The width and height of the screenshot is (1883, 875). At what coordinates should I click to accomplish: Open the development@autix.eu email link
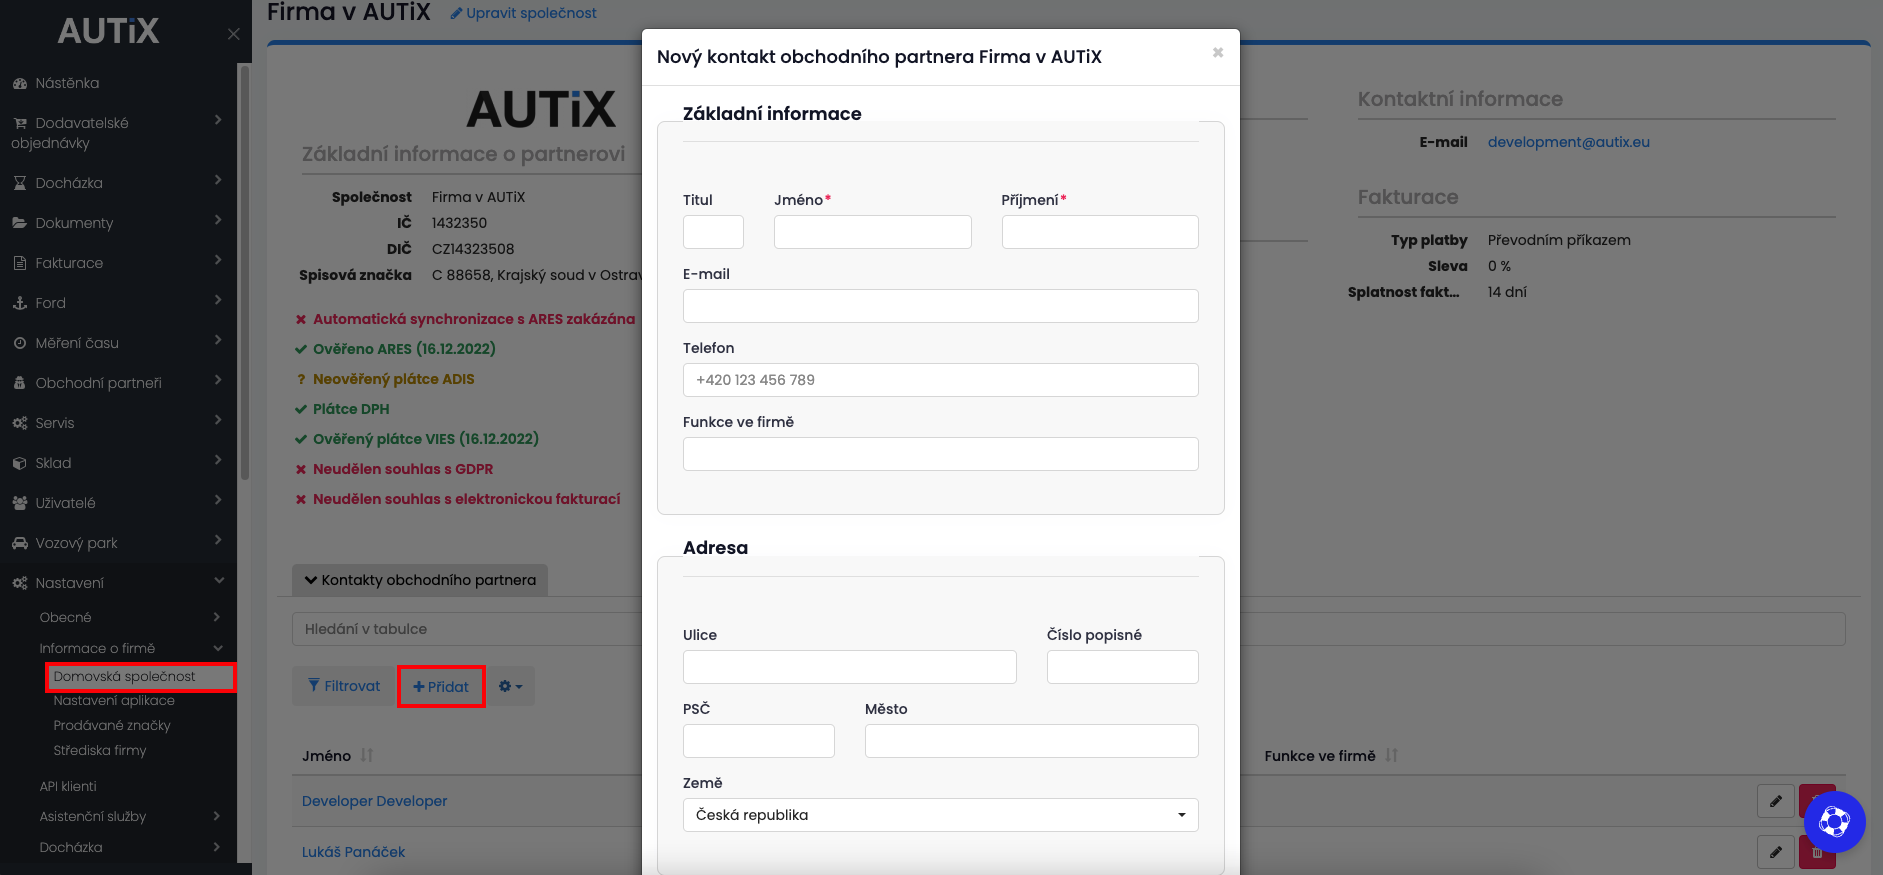click(x=1568, y=142)
